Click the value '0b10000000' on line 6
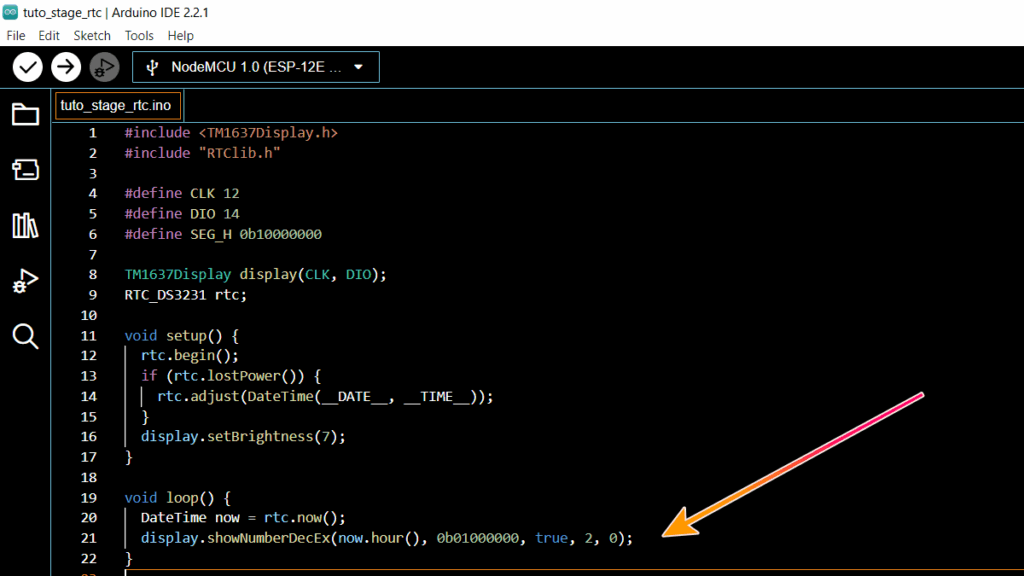1024x576 pixels. (281, 234)
